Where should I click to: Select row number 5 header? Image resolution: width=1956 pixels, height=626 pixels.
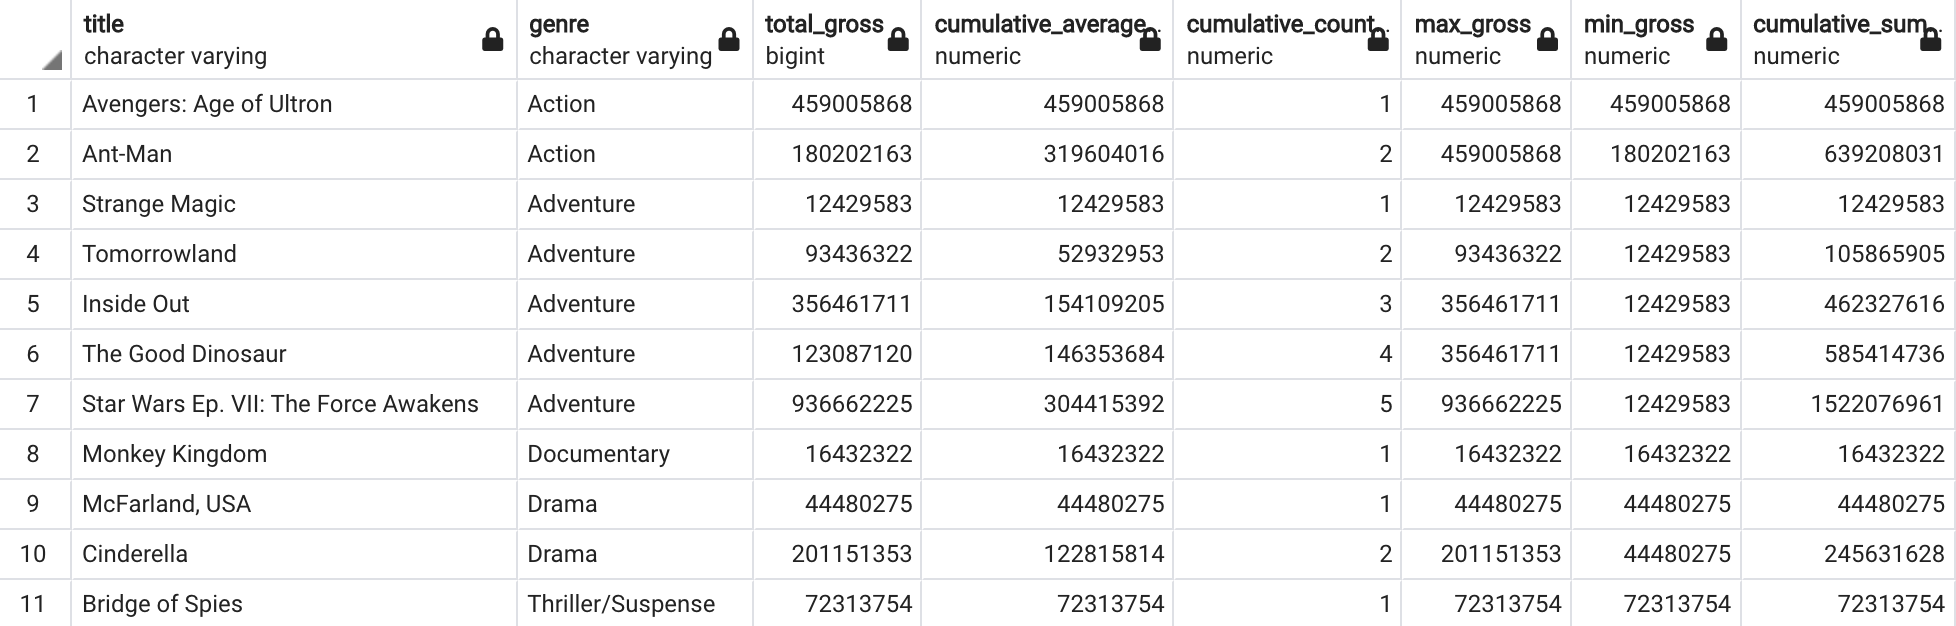point(35,304)
